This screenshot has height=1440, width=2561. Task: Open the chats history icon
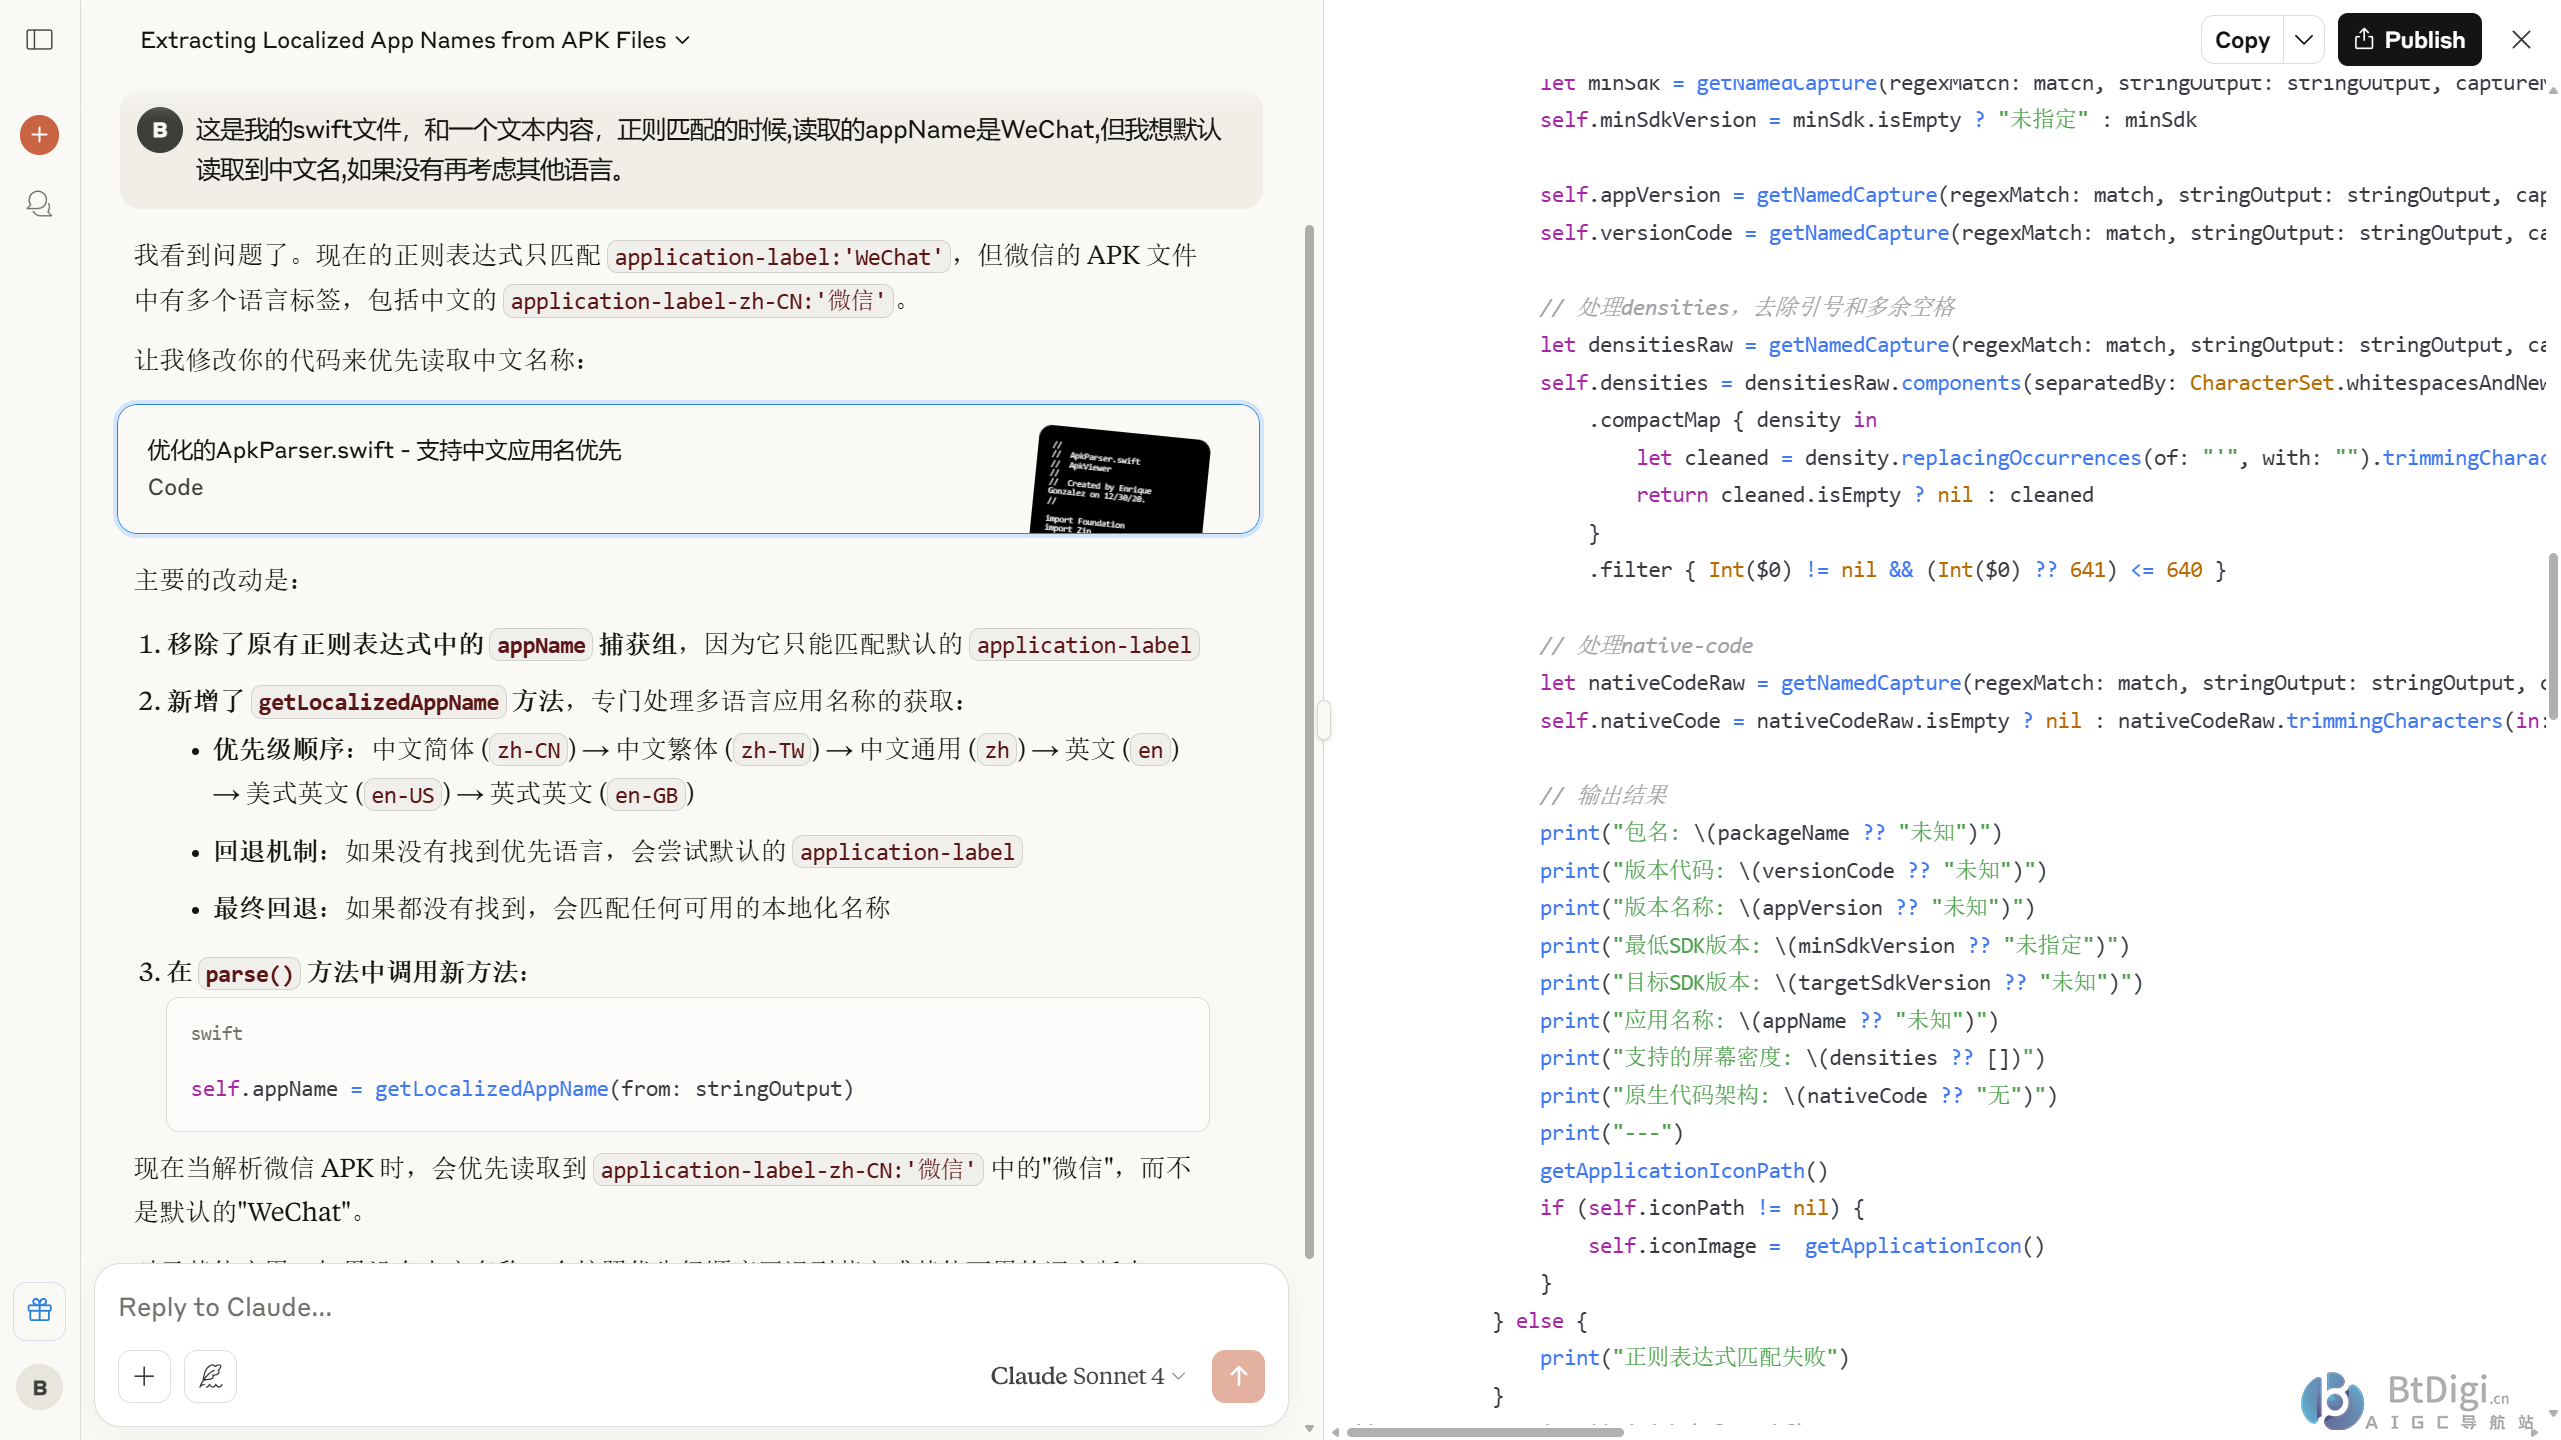39,204
